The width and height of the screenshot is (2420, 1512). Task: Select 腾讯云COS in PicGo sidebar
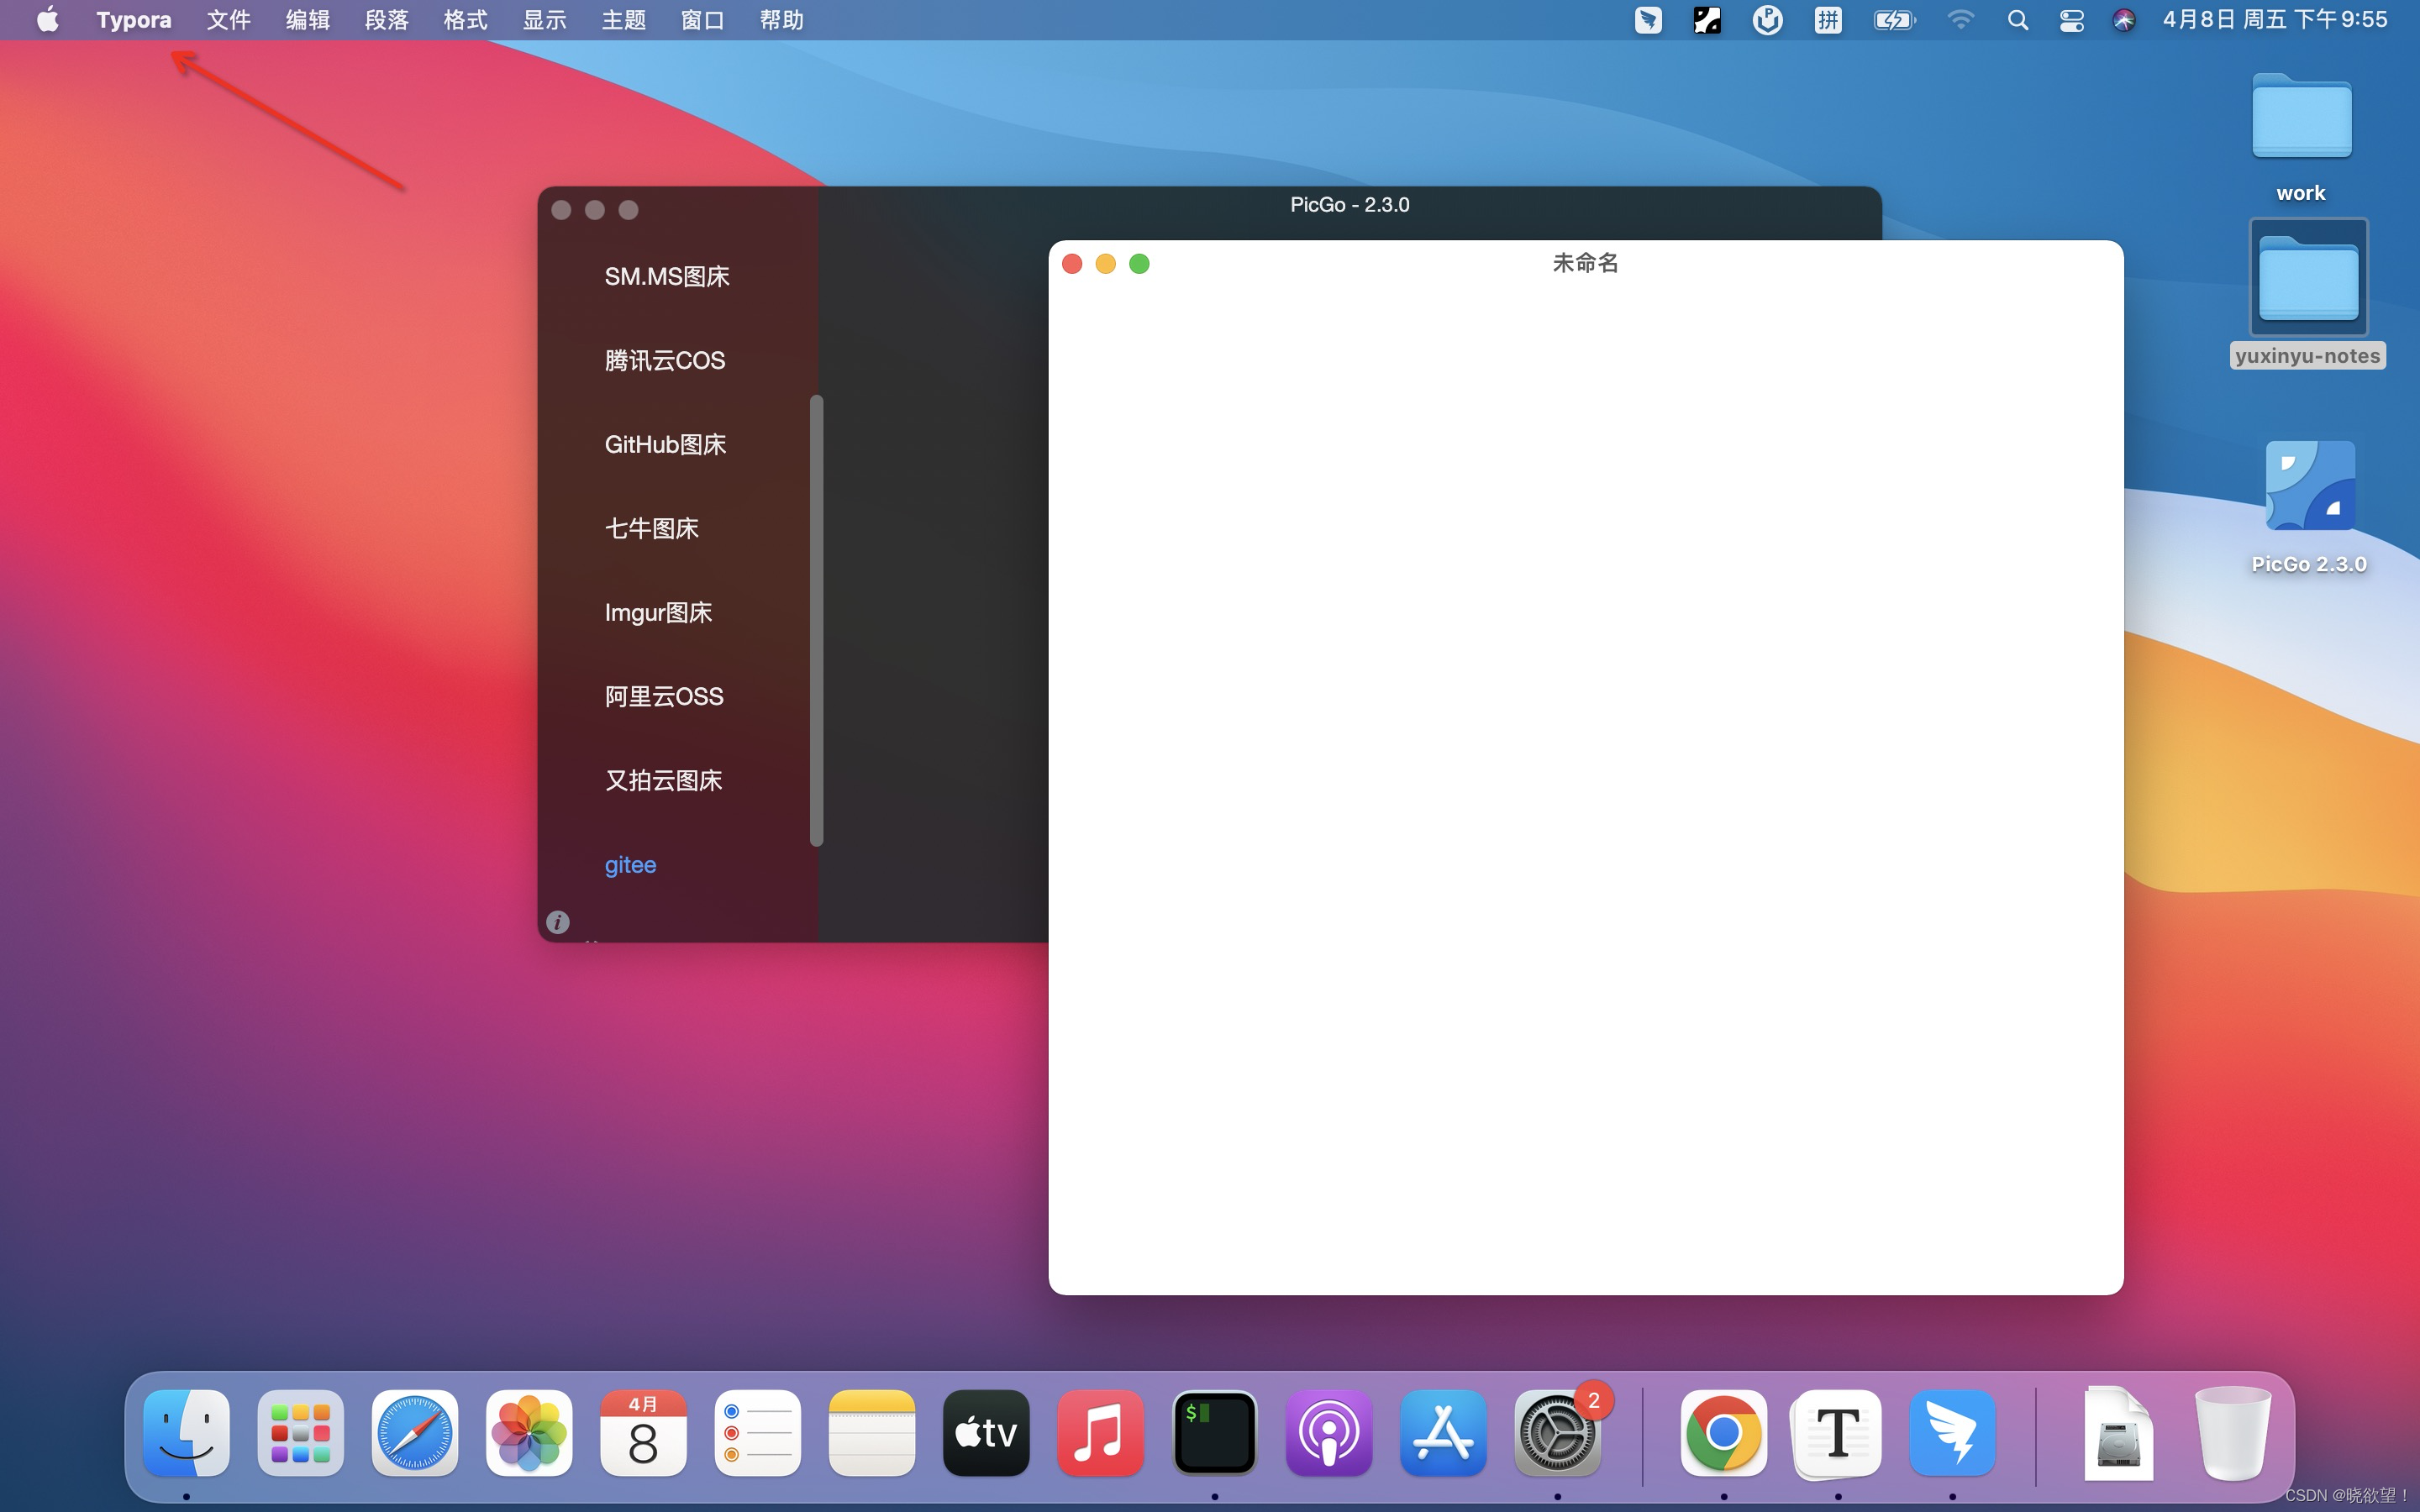665,360
